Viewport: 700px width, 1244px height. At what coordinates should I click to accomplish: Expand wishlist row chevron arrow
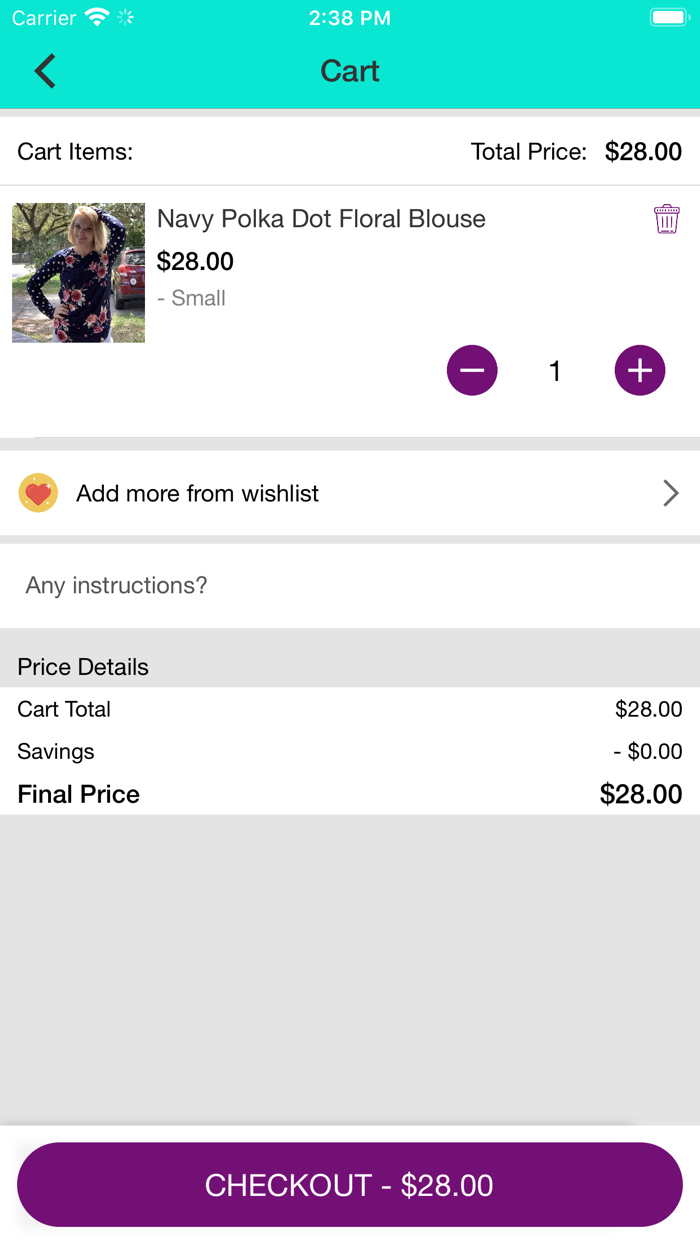pyautogui.click(x=671, y=493)
